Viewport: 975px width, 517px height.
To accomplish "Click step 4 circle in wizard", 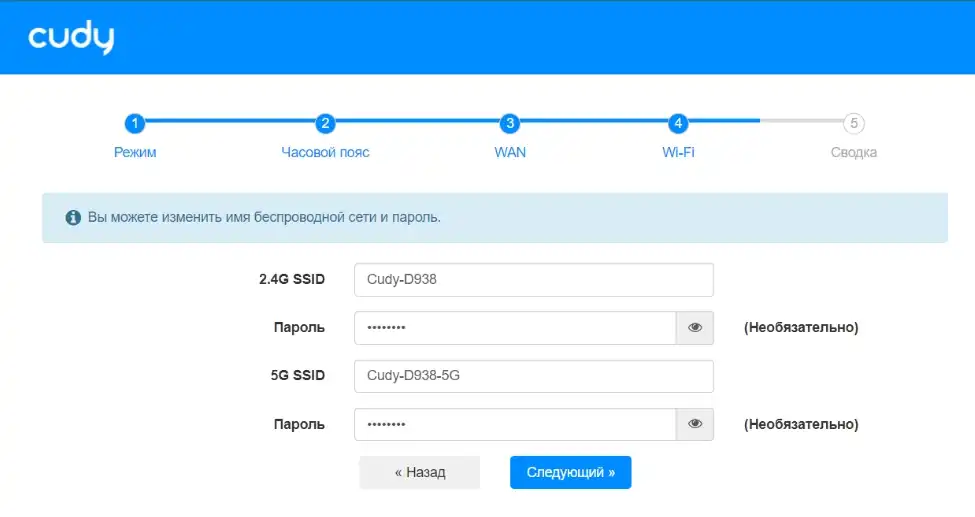I will tap(678, 124).
